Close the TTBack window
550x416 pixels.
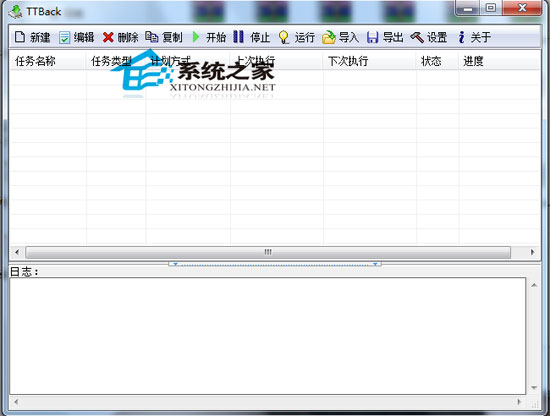[522, 8]
